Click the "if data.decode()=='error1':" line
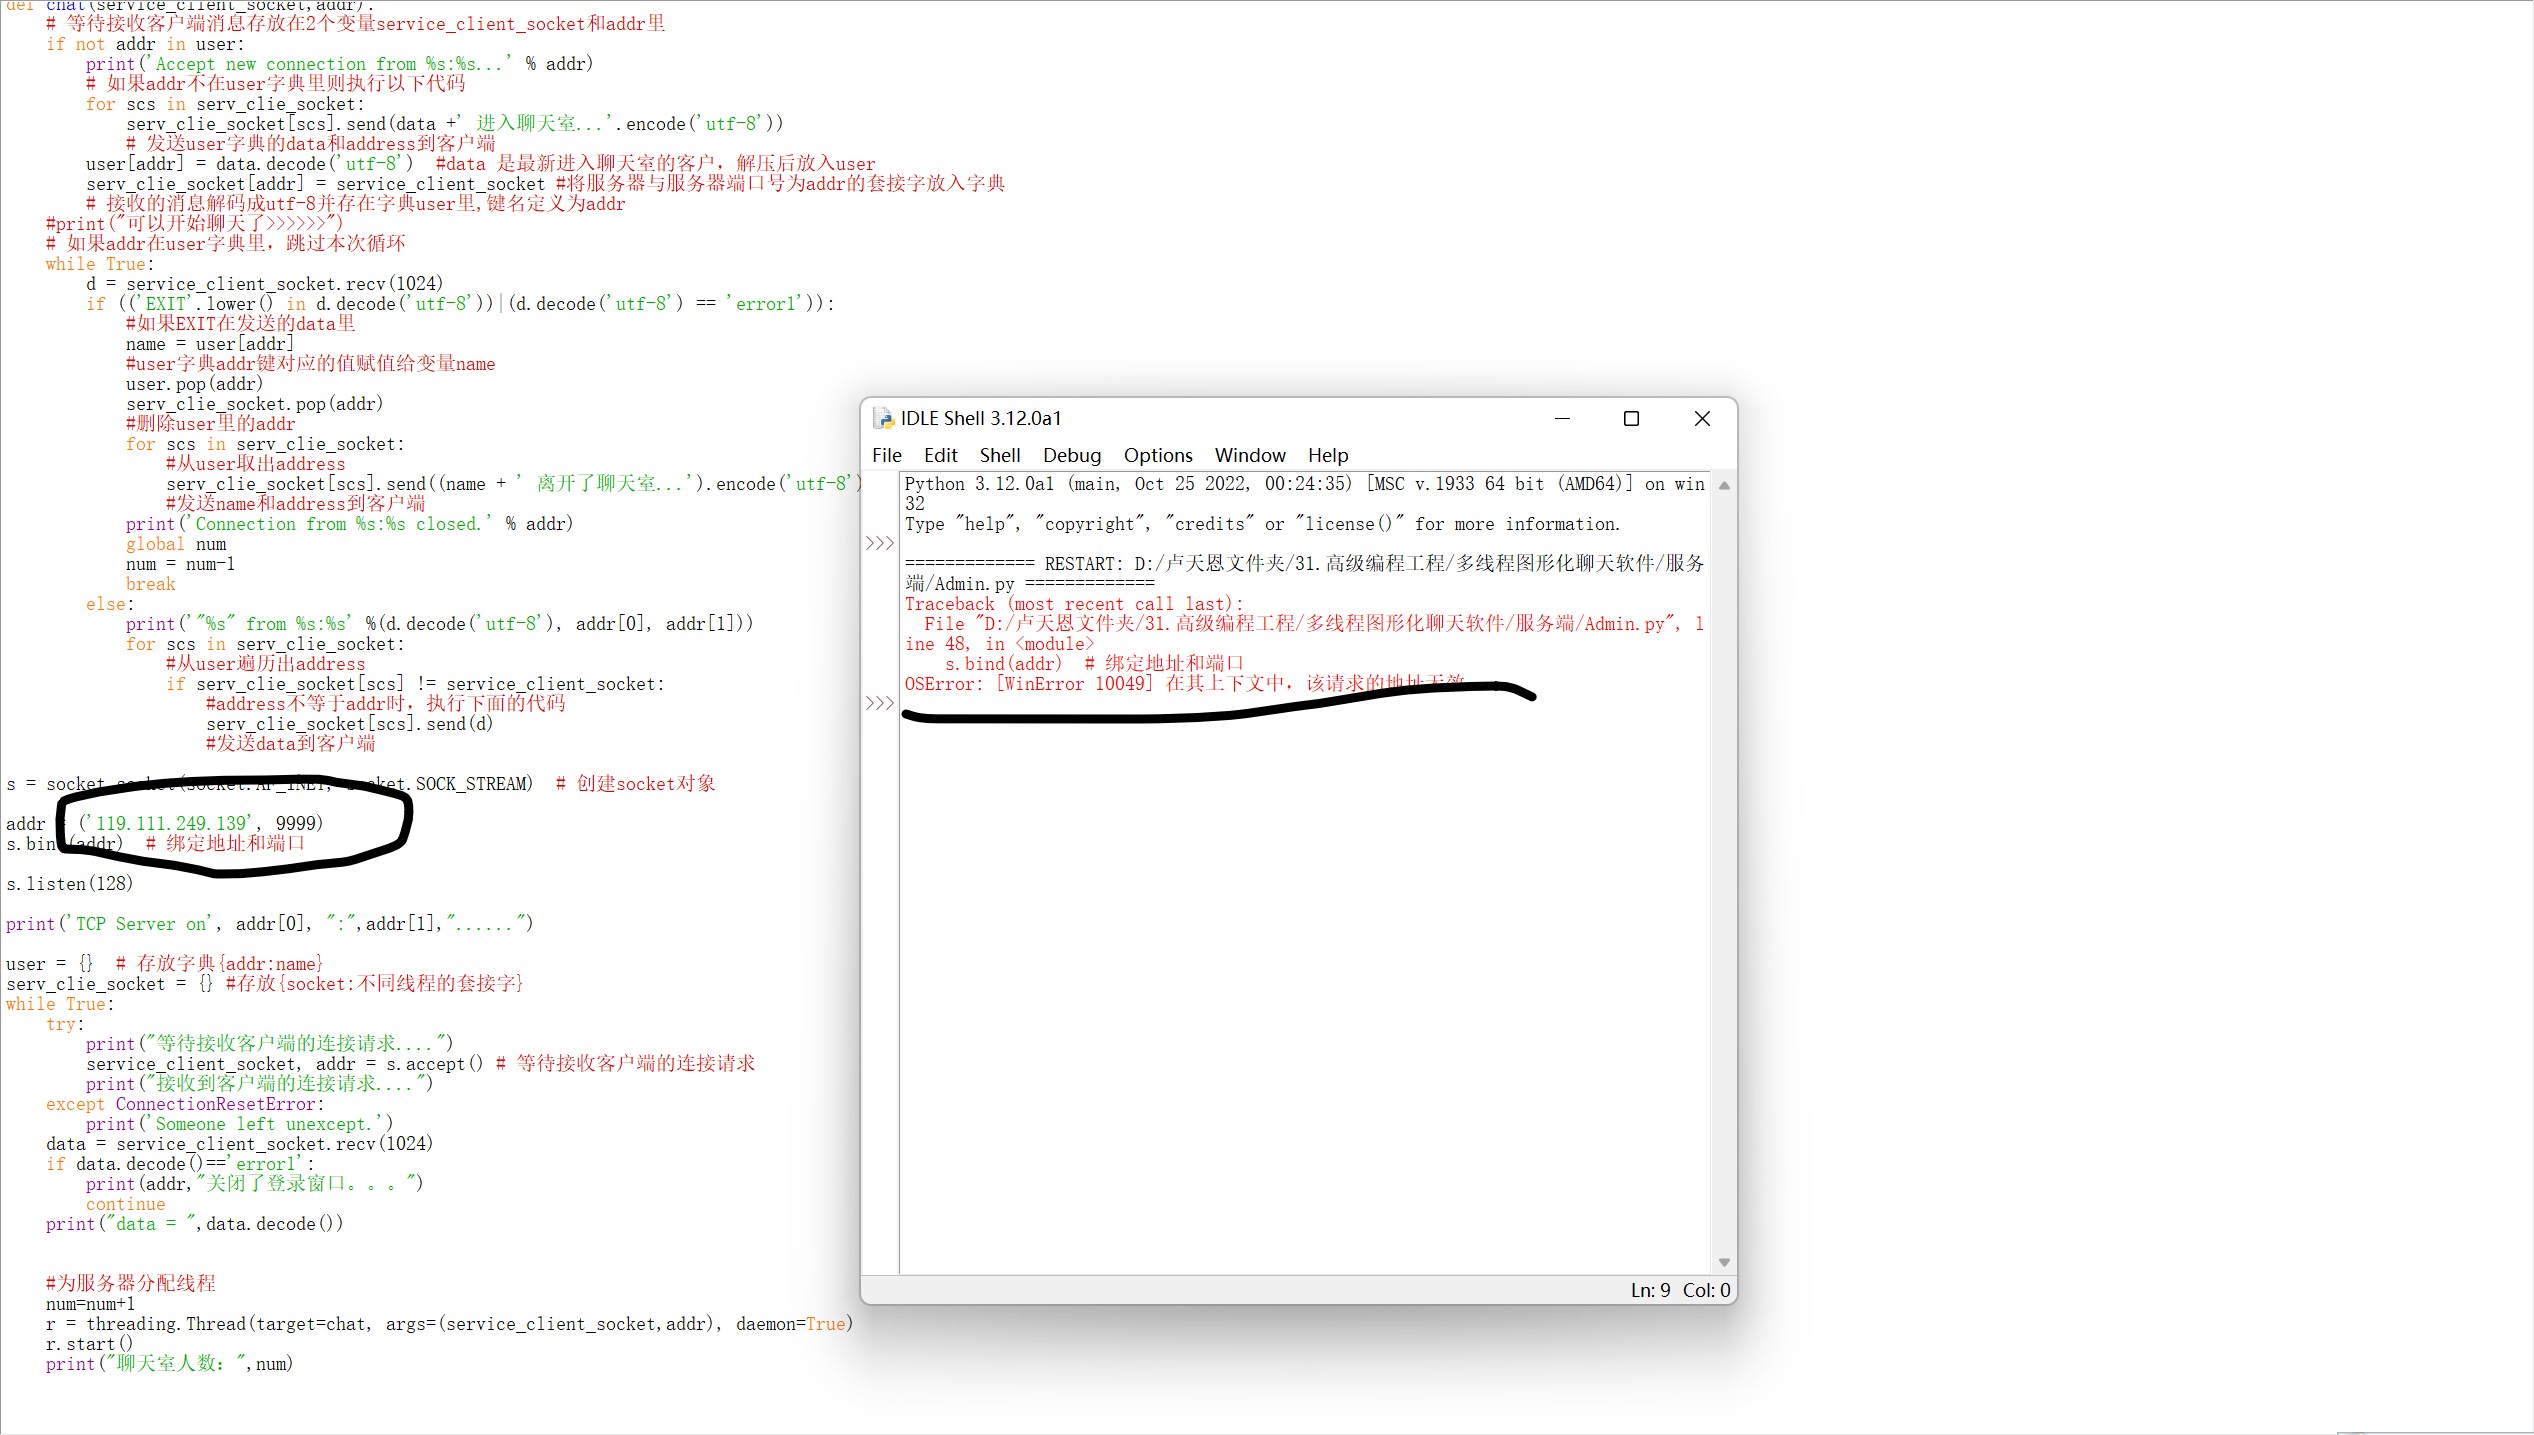Image resolution: width=2534 pixels, height=1435 pixels. [180, 1164]
